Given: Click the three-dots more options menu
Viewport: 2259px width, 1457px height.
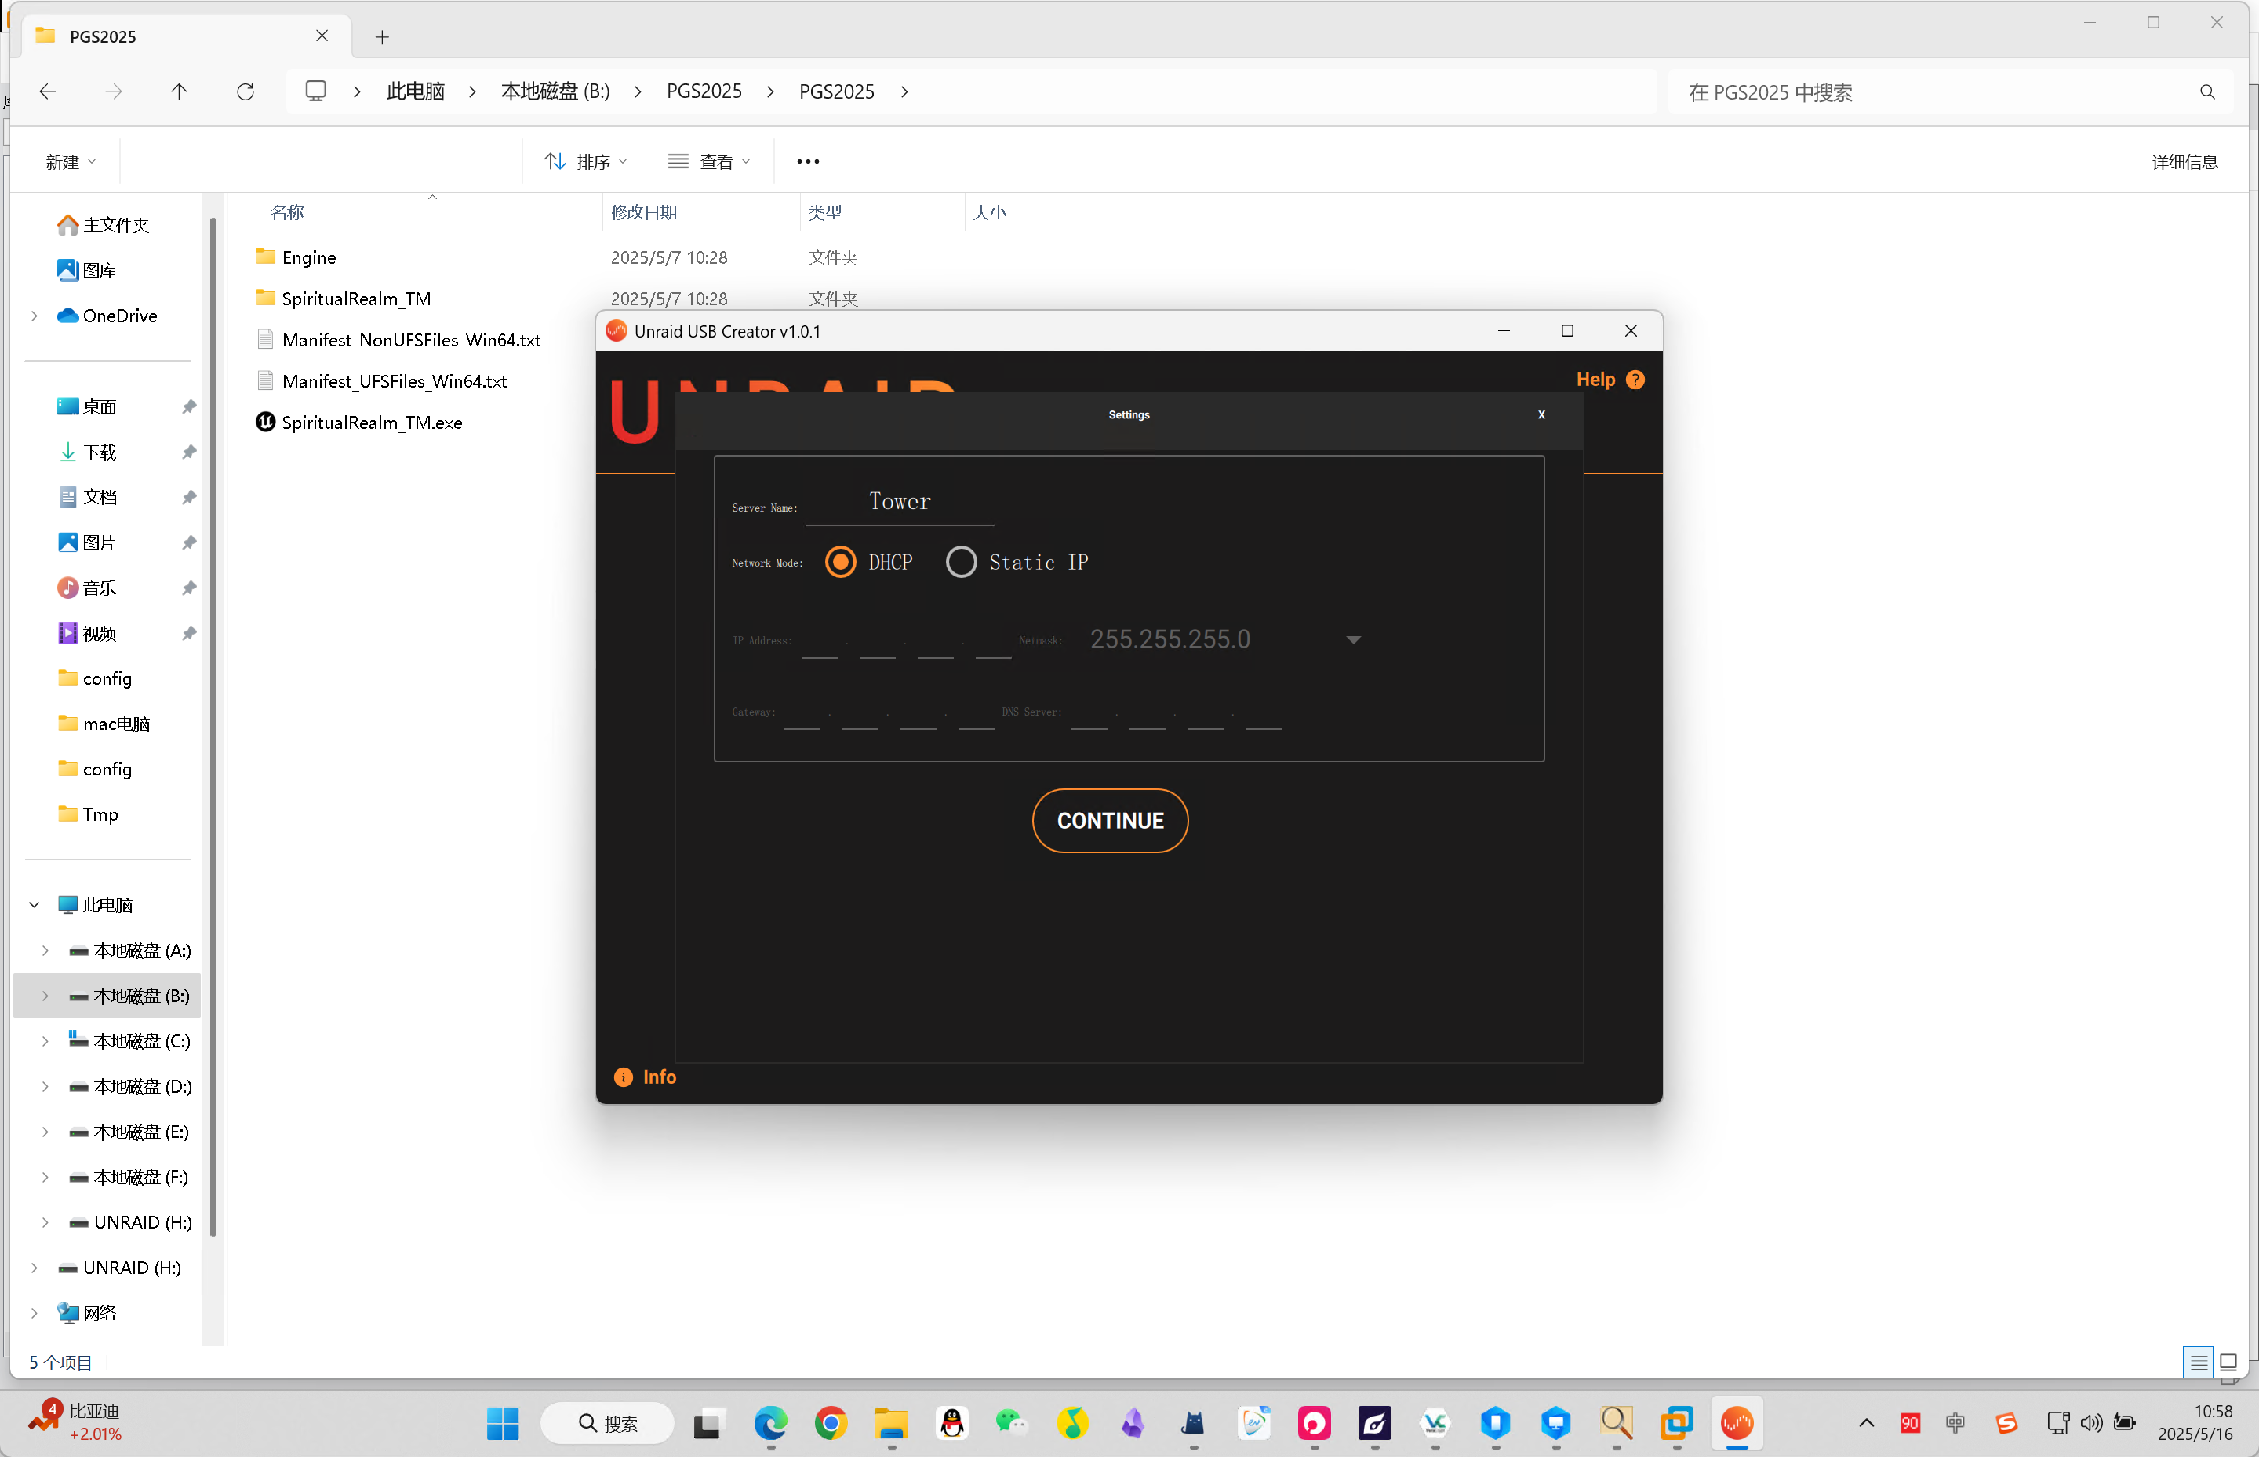Looking at the screenshot, I should click(808, 162).
